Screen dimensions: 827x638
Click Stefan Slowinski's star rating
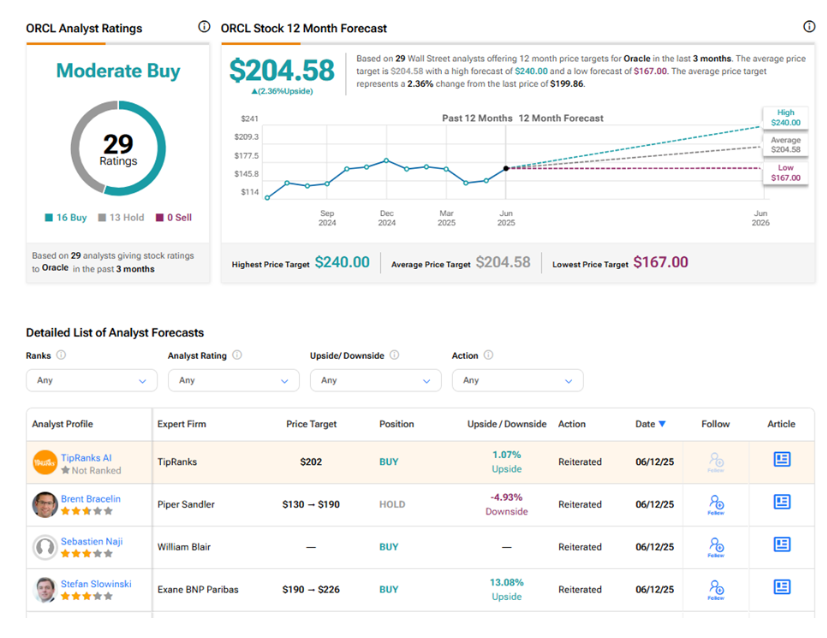coord(86,596)
